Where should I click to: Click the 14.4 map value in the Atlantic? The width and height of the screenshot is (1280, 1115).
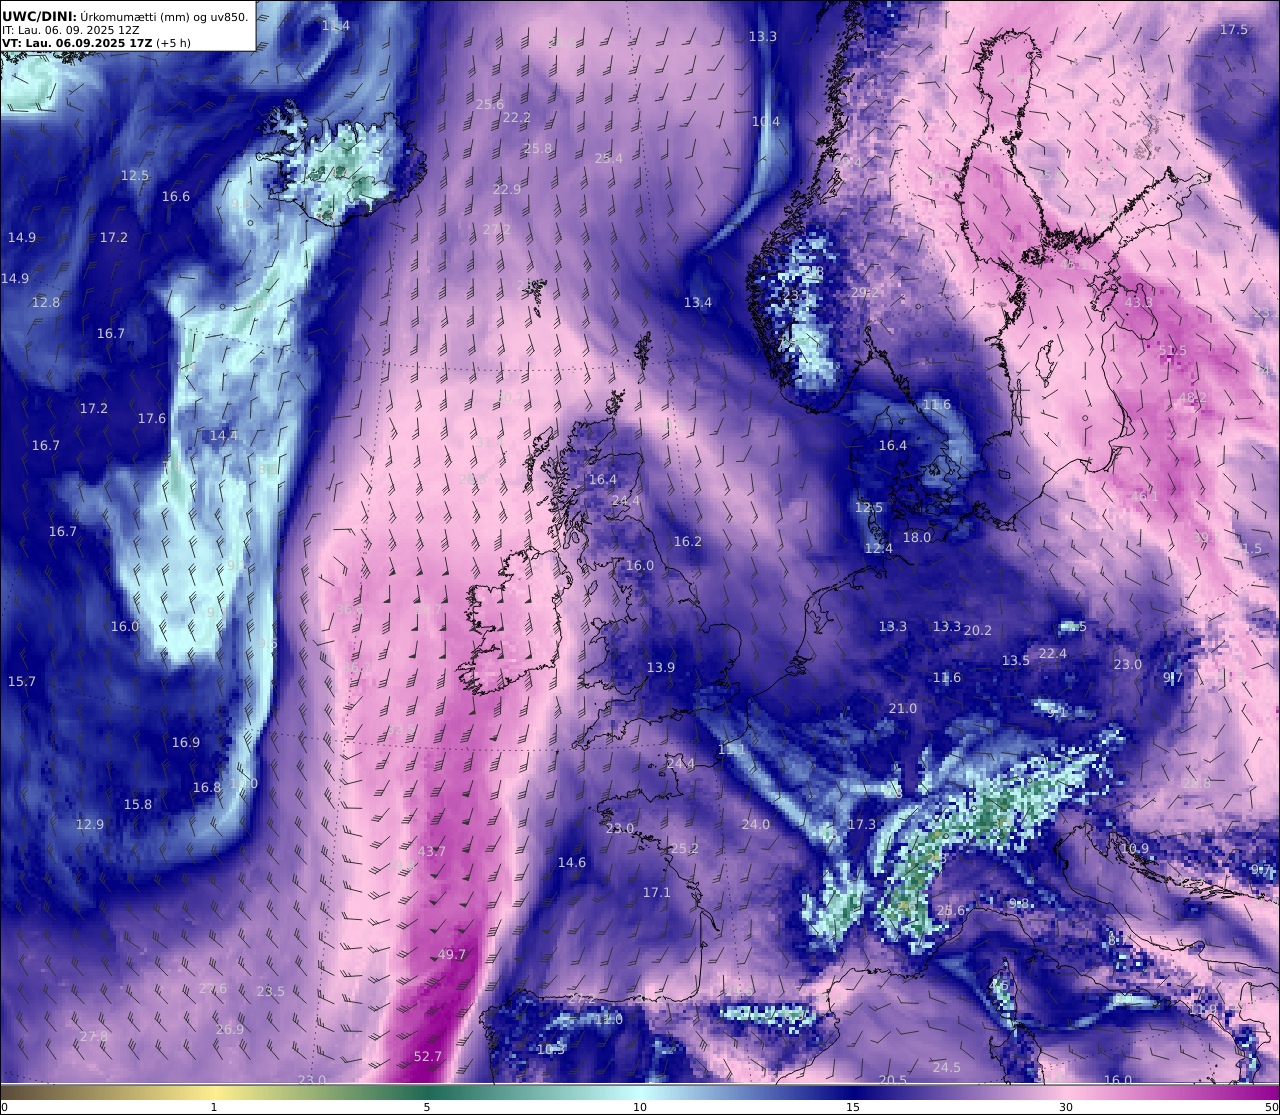224,435
